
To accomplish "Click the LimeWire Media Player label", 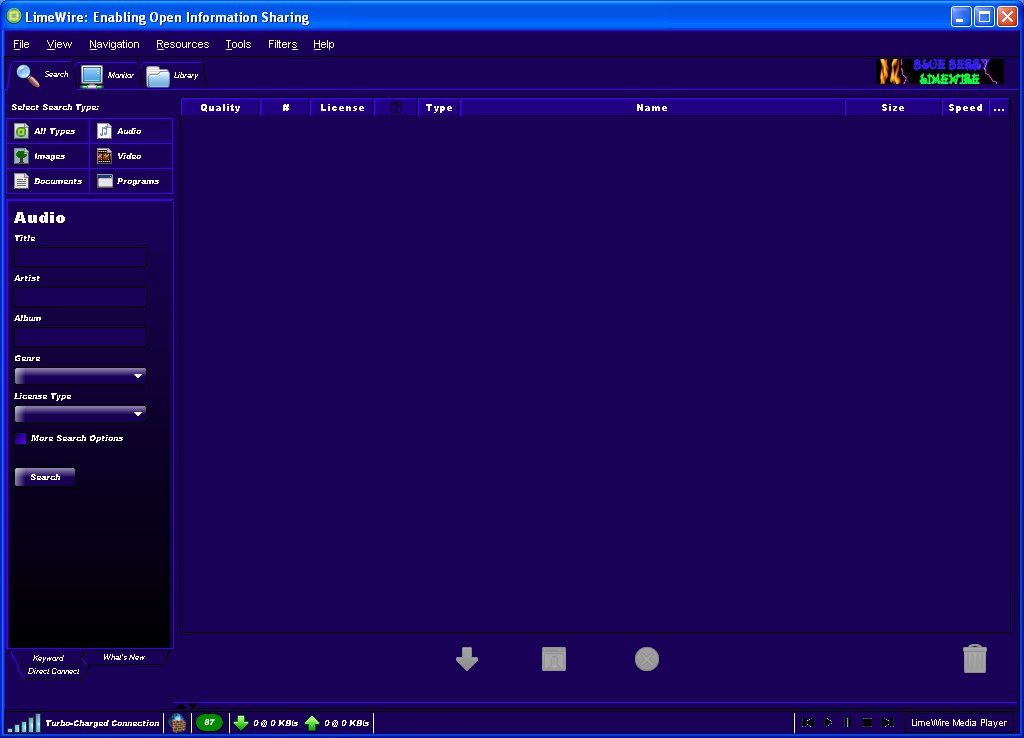I will click(959, 722).
